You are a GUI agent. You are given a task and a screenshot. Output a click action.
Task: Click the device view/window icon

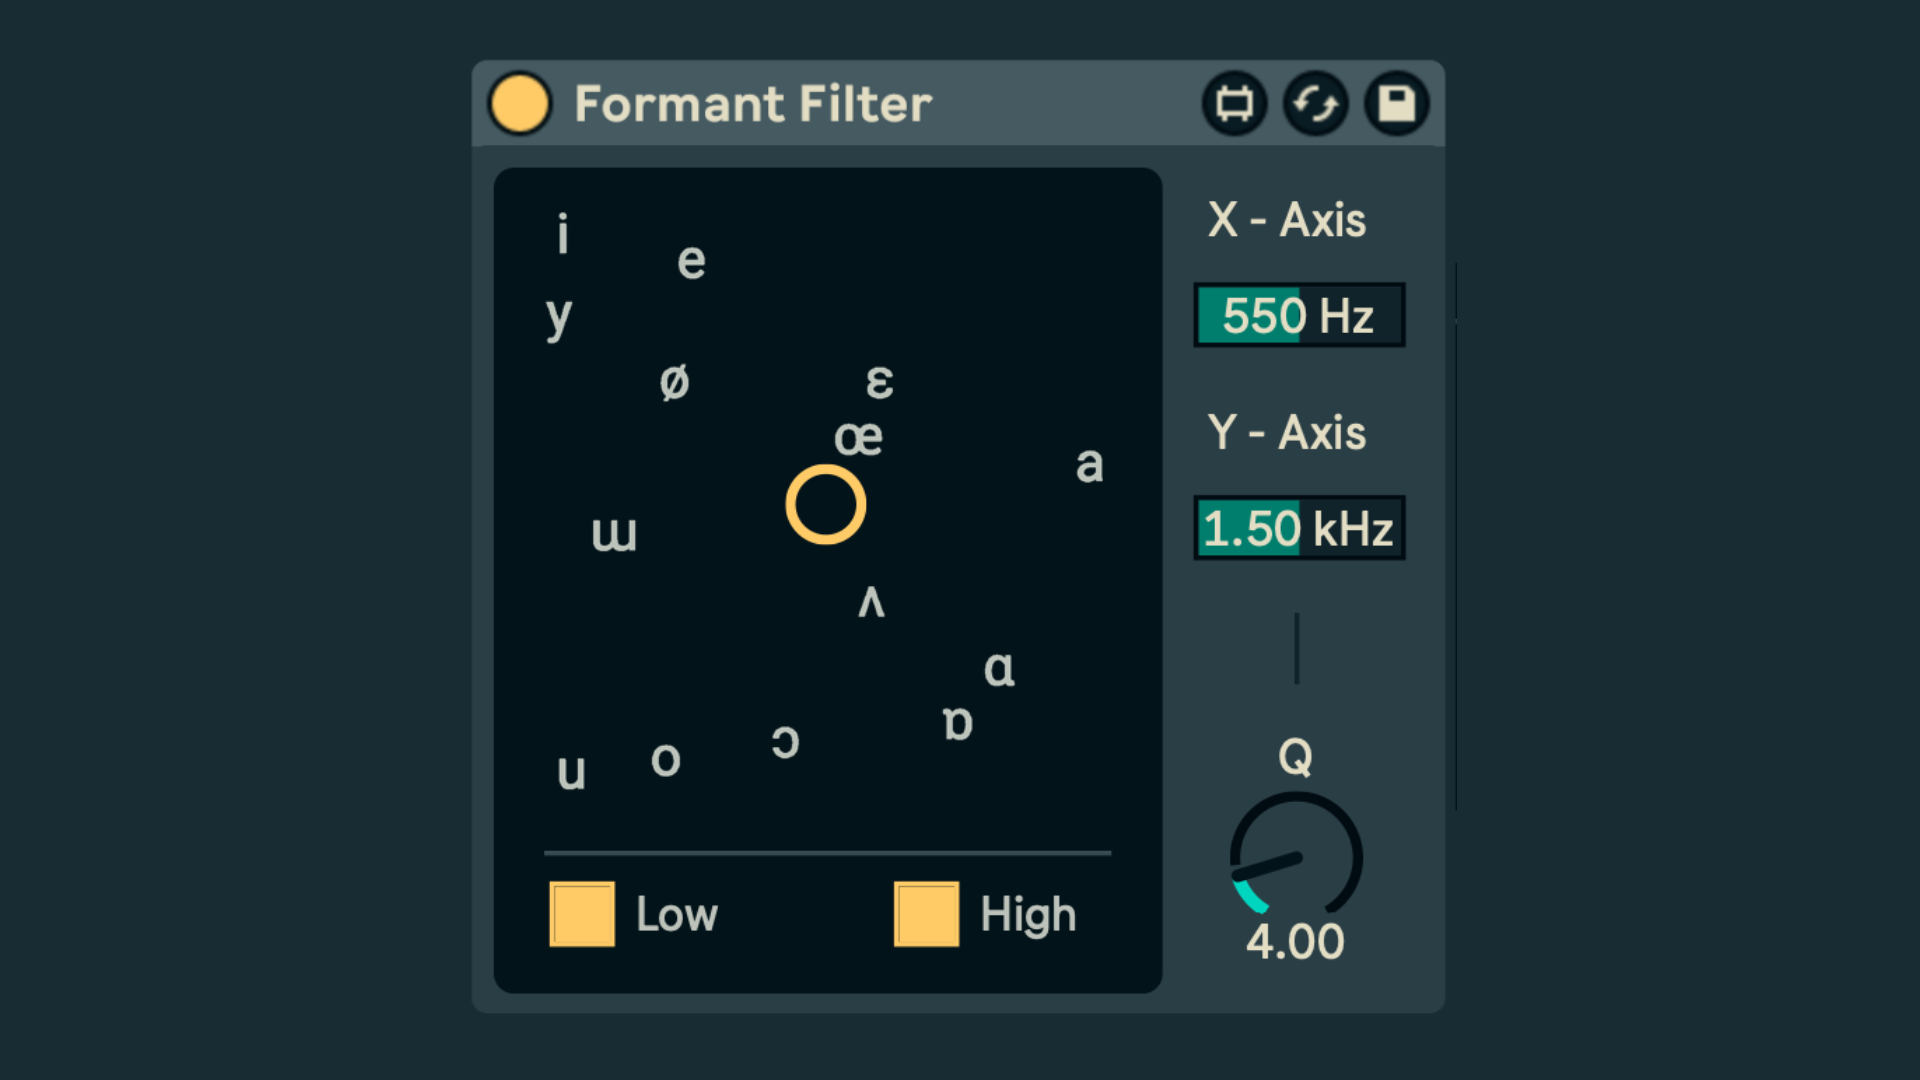pyautogui.click(x=1234, y=103)
